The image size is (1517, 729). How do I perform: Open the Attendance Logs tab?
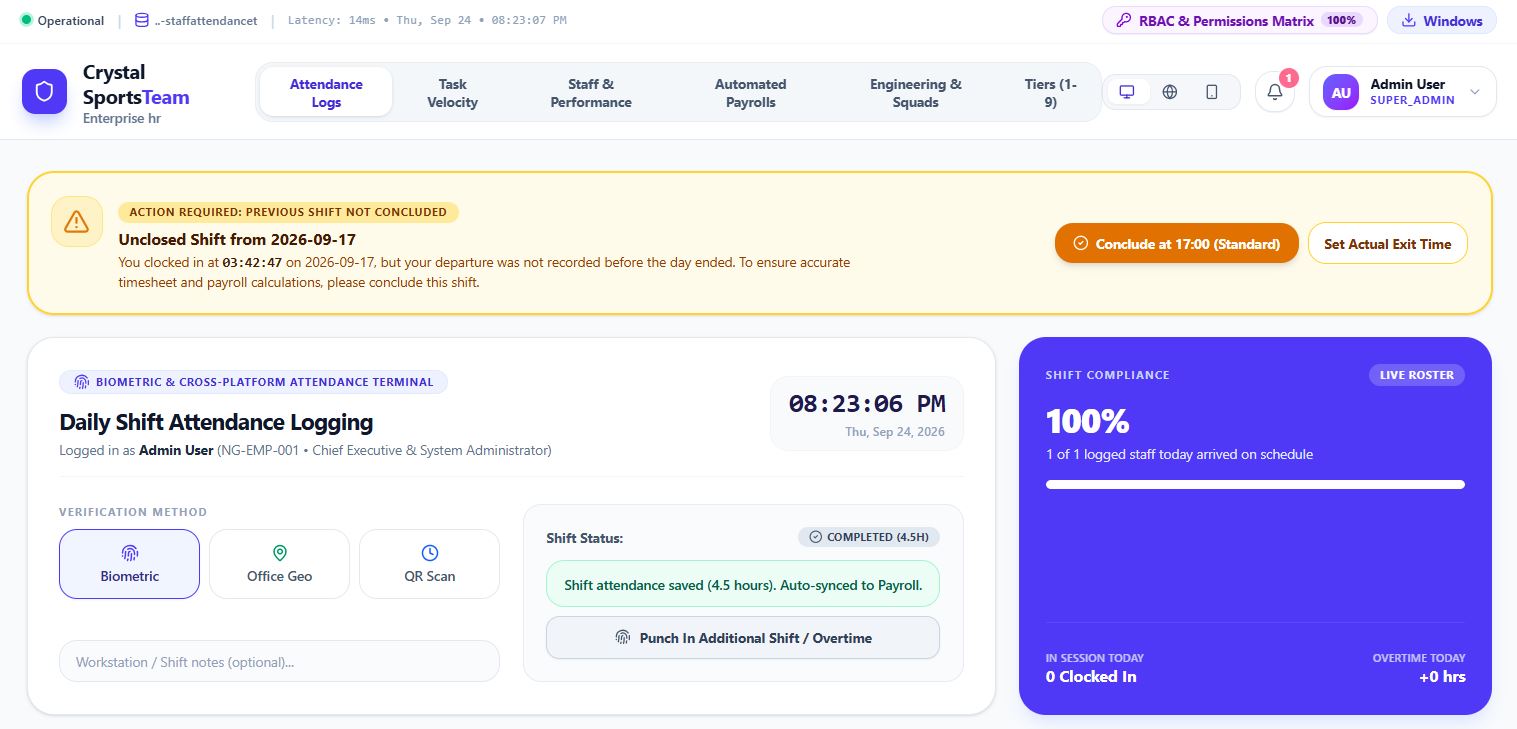326,92
